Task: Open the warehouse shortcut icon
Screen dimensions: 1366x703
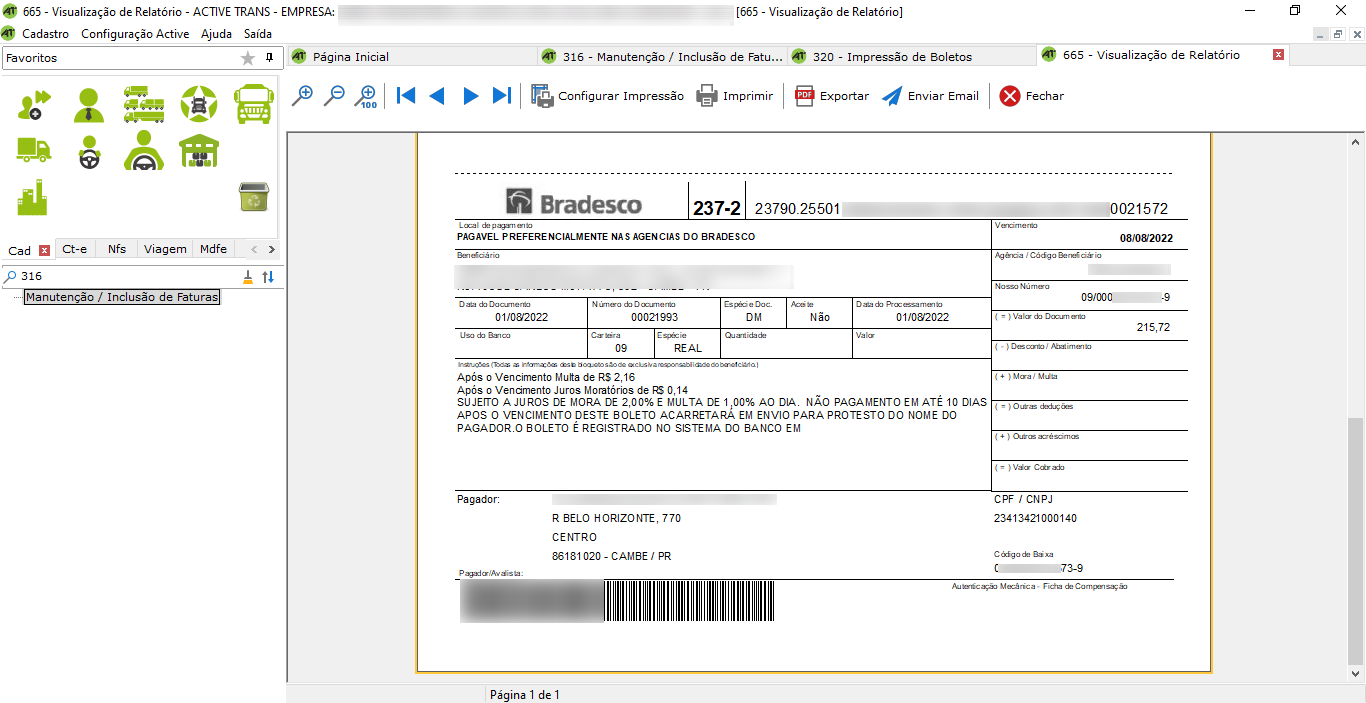Action: [199, 151]
